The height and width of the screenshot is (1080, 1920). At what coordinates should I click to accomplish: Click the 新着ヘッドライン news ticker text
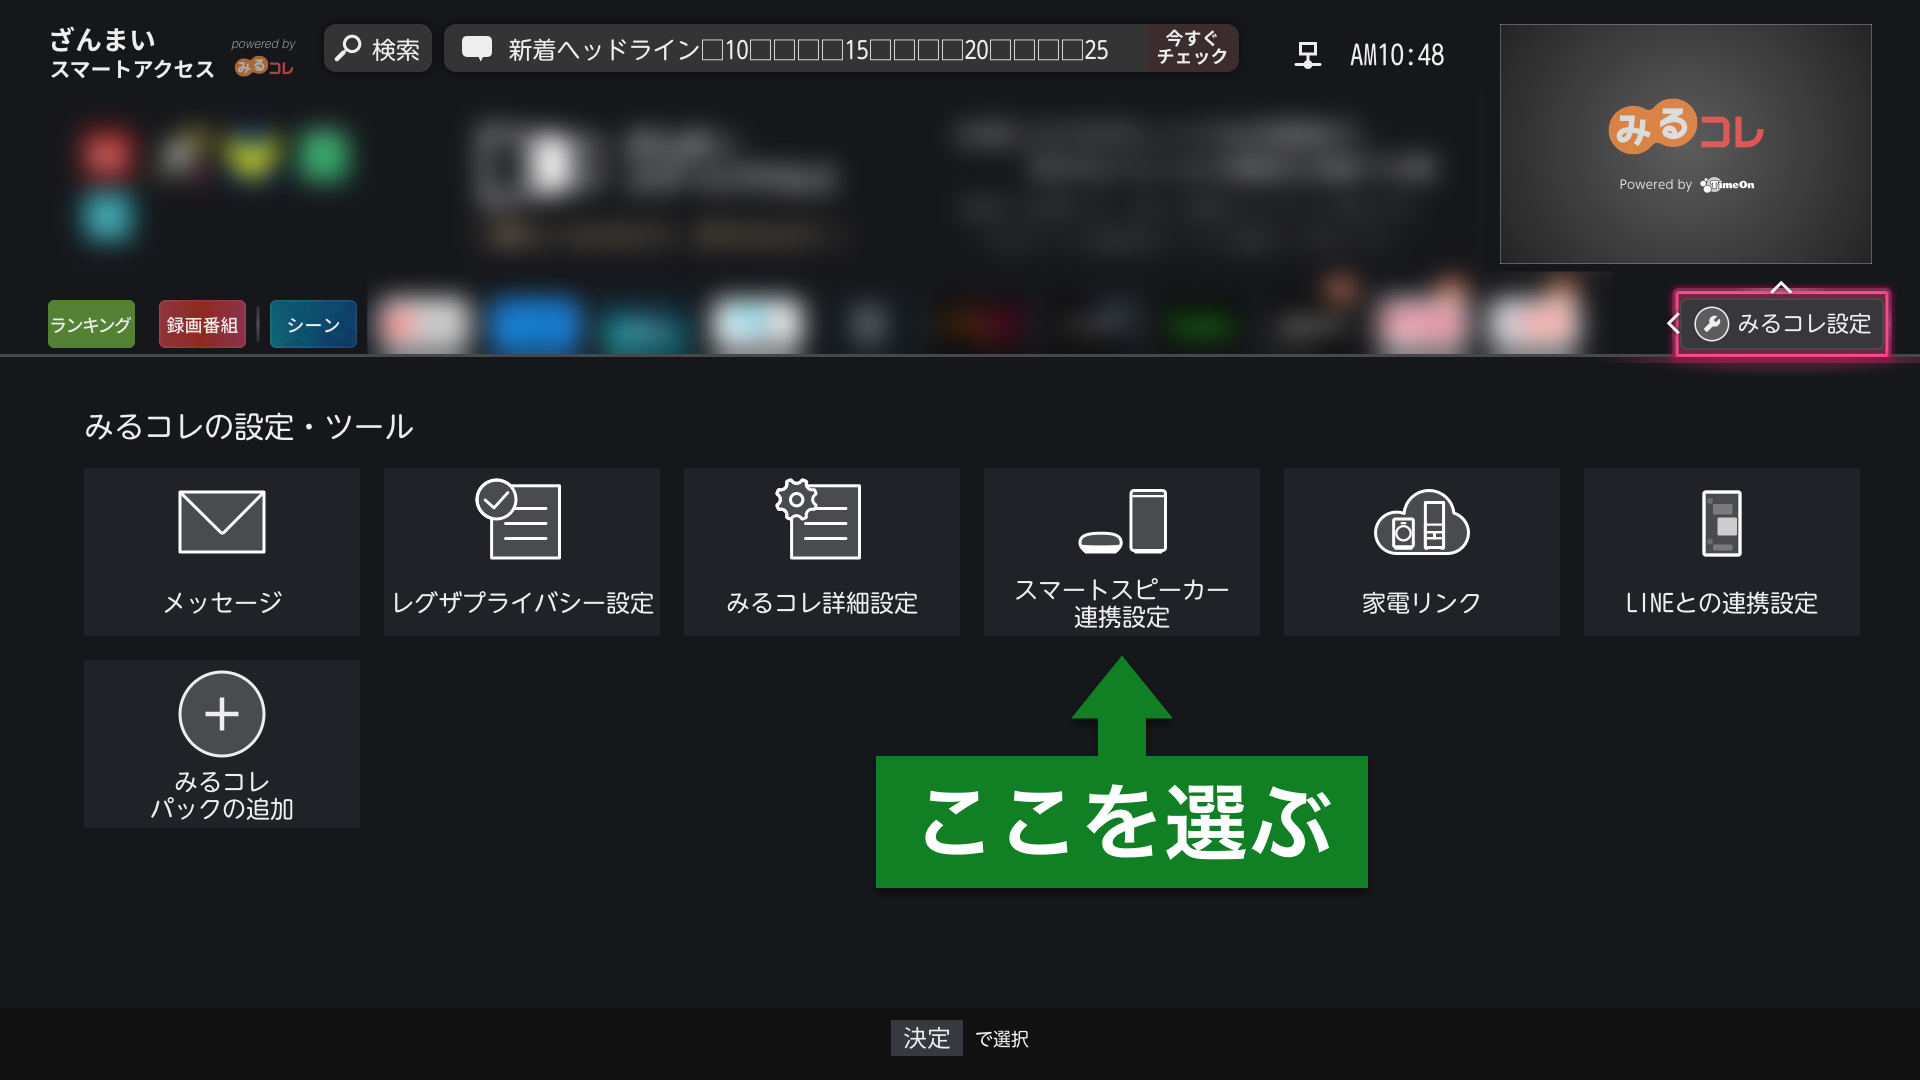[807, 50]
